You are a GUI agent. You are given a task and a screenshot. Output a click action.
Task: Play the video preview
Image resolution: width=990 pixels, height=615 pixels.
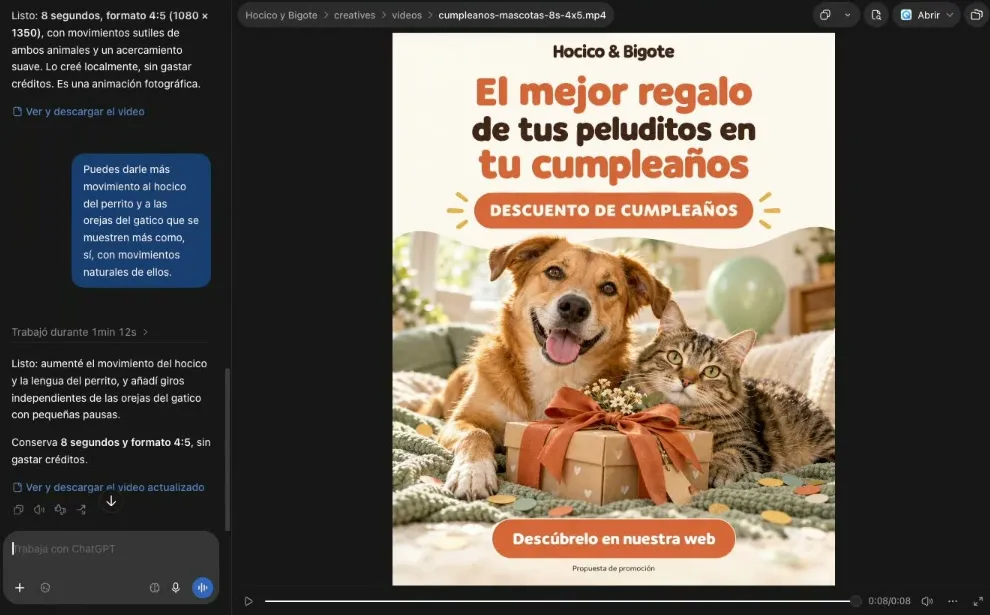point(249,601)
